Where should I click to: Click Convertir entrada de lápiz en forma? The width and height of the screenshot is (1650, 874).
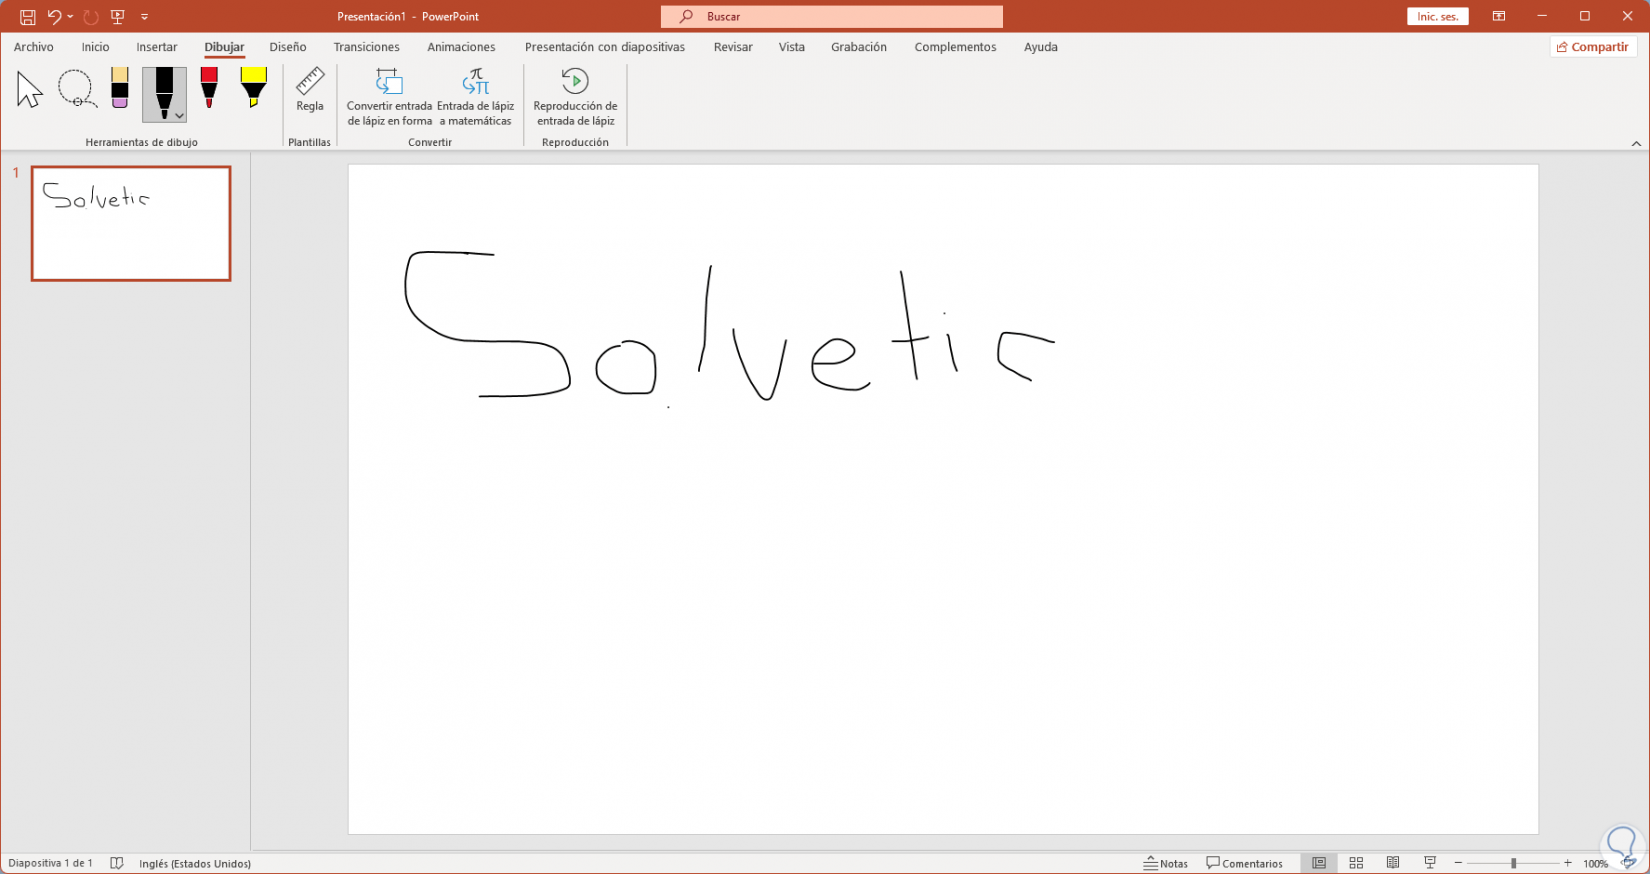(389, 98)
